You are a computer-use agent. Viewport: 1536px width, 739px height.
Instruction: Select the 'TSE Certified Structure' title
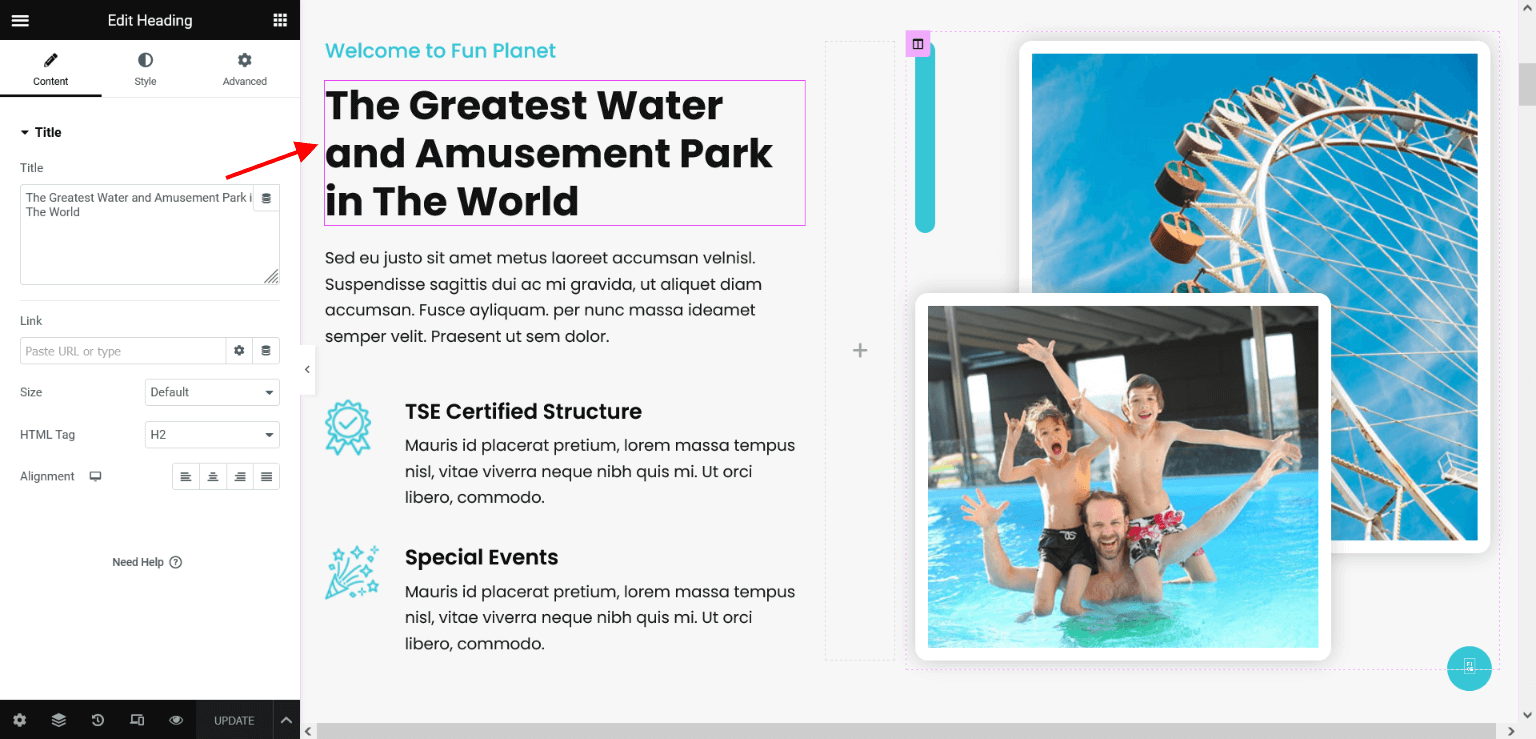[523, 411]
